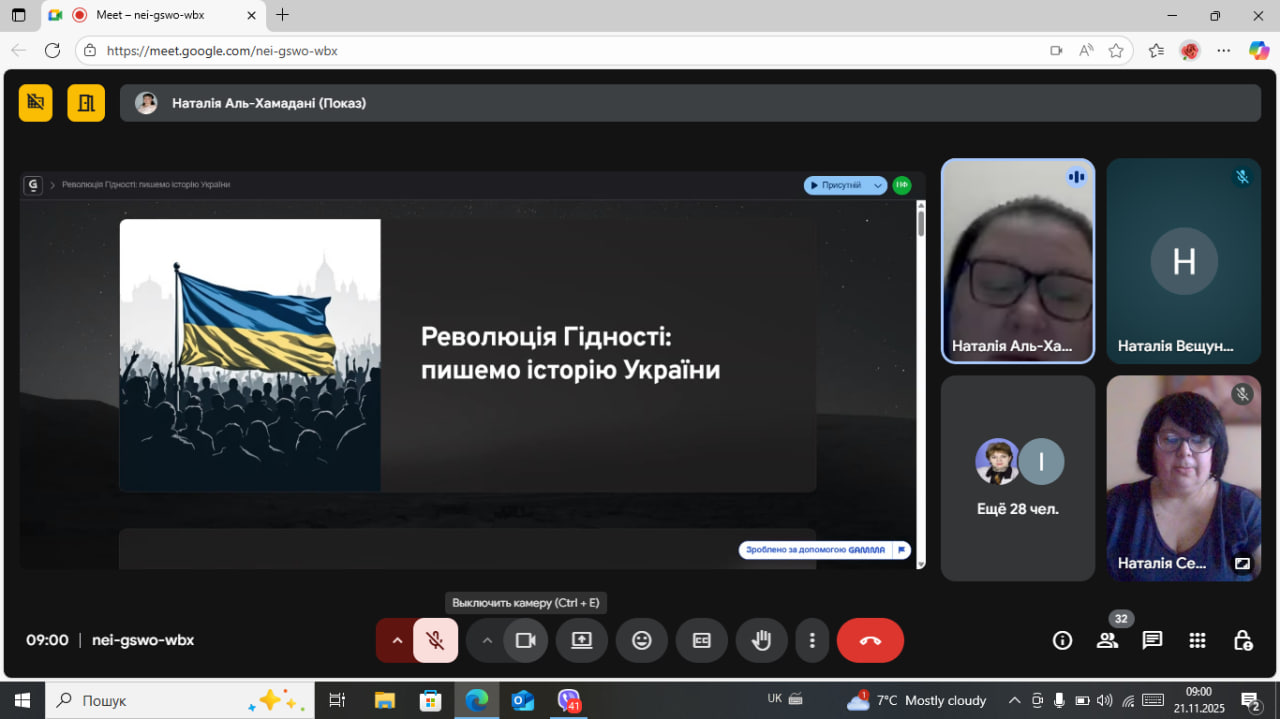Open meeting details info icon
Image resolution: width=1280 pixels, height=719 pixels.
1062,641
